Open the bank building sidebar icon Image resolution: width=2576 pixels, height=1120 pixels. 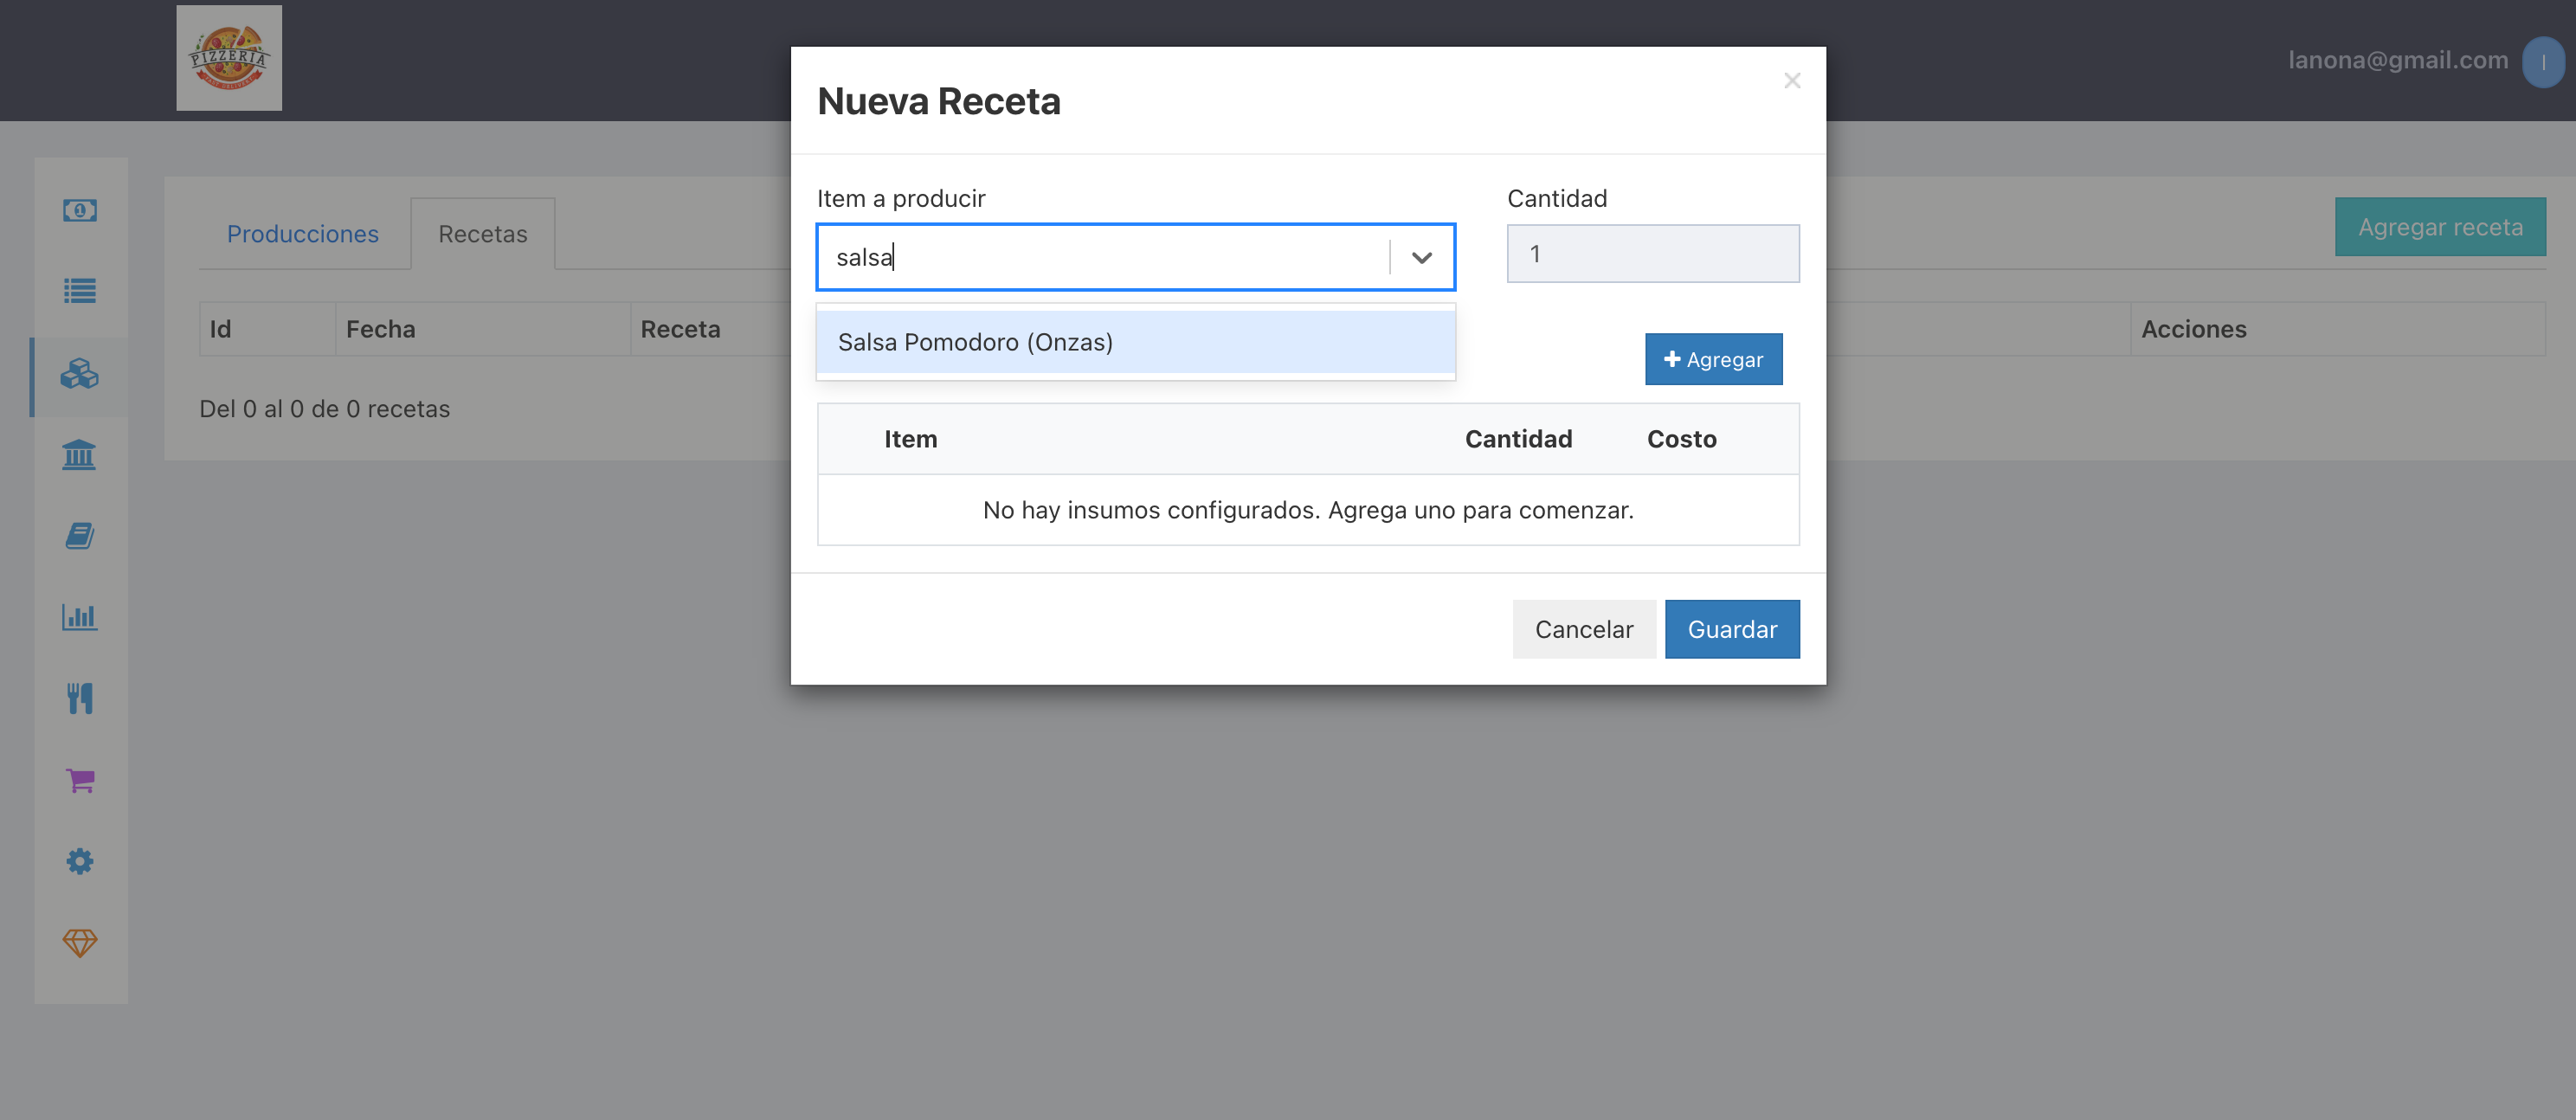point(80,455)
